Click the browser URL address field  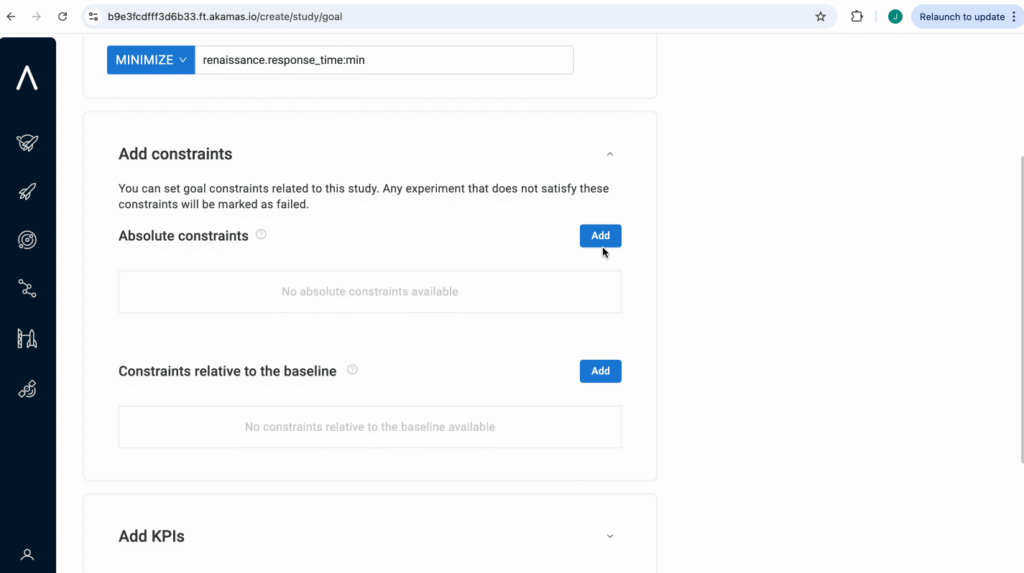pyautogui.click(x=457, y=16)
